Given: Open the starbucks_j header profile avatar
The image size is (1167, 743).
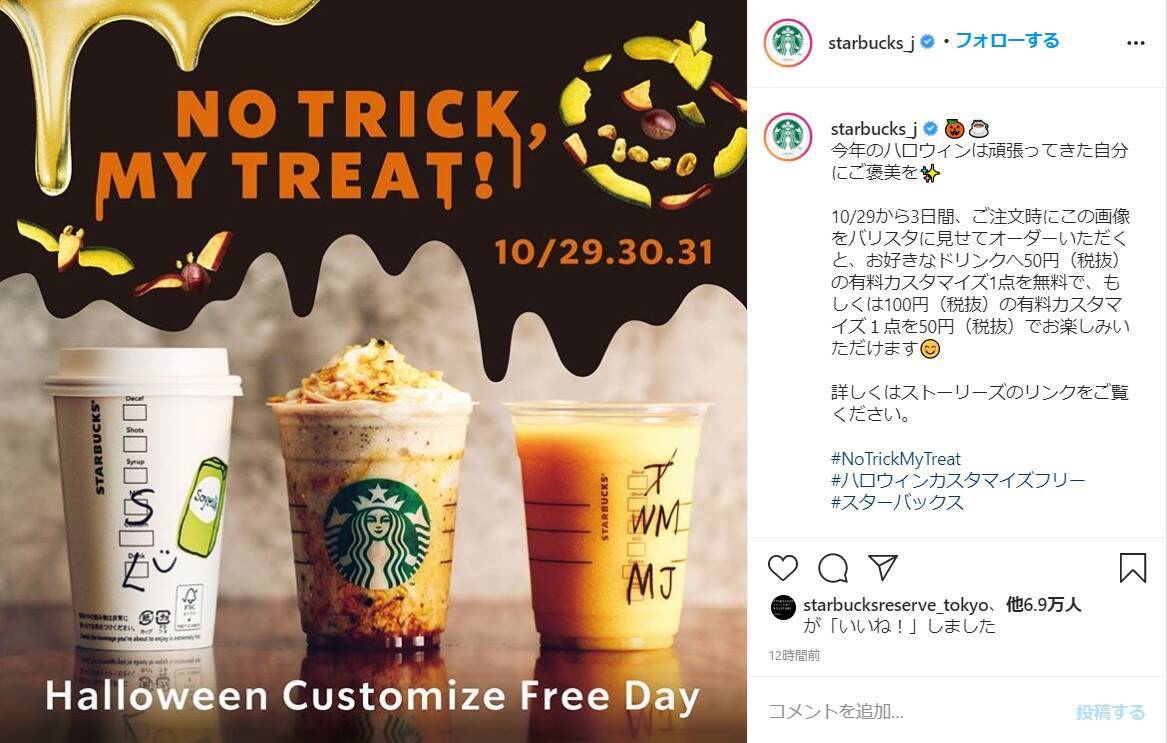Looking at the screenshot, I should (x=787, y=42).
